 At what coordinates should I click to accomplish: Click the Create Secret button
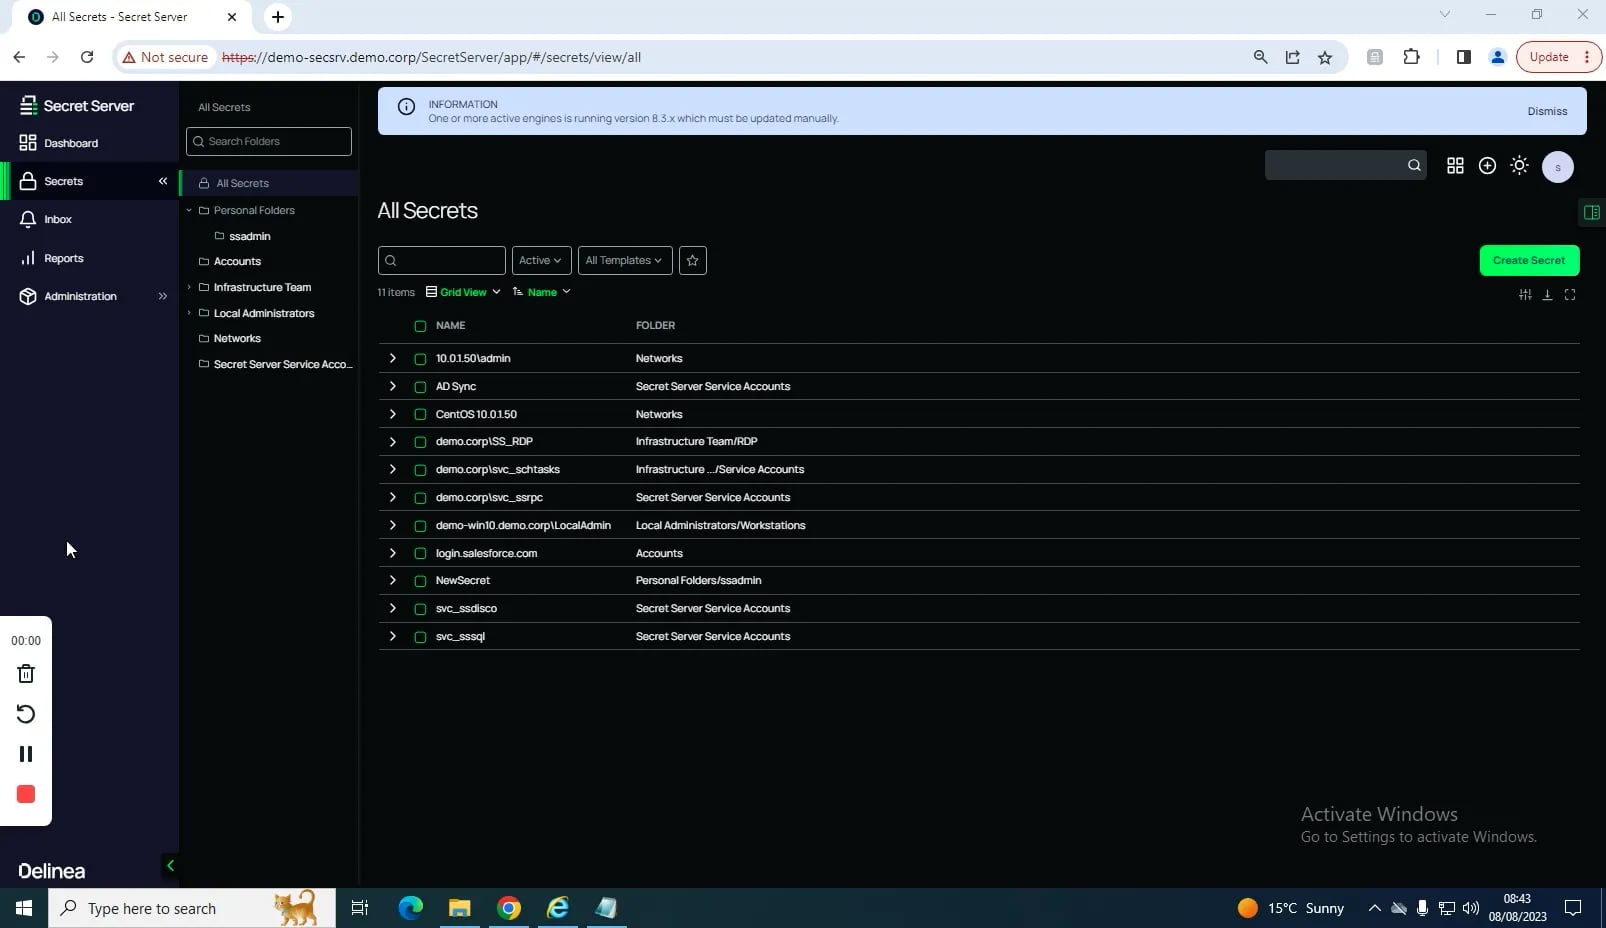tap(1529, 260)
